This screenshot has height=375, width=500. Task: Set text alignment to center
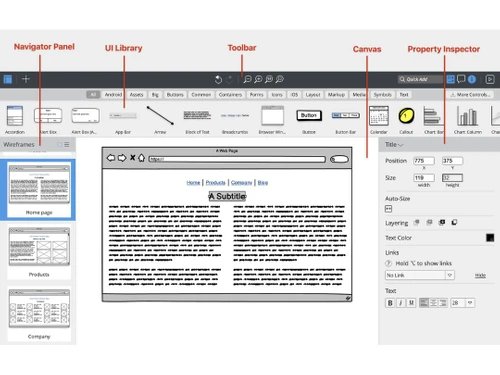point(433,303)
